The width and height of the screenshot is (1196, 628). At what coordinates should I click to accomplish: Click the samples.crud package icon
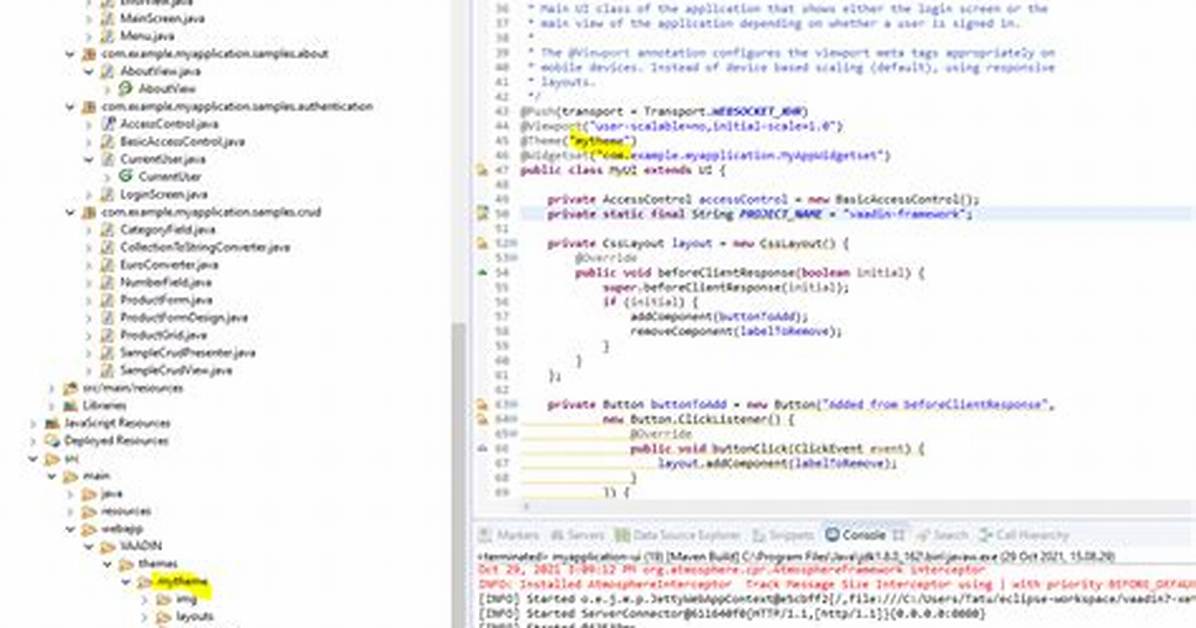[x=89, y=212]
